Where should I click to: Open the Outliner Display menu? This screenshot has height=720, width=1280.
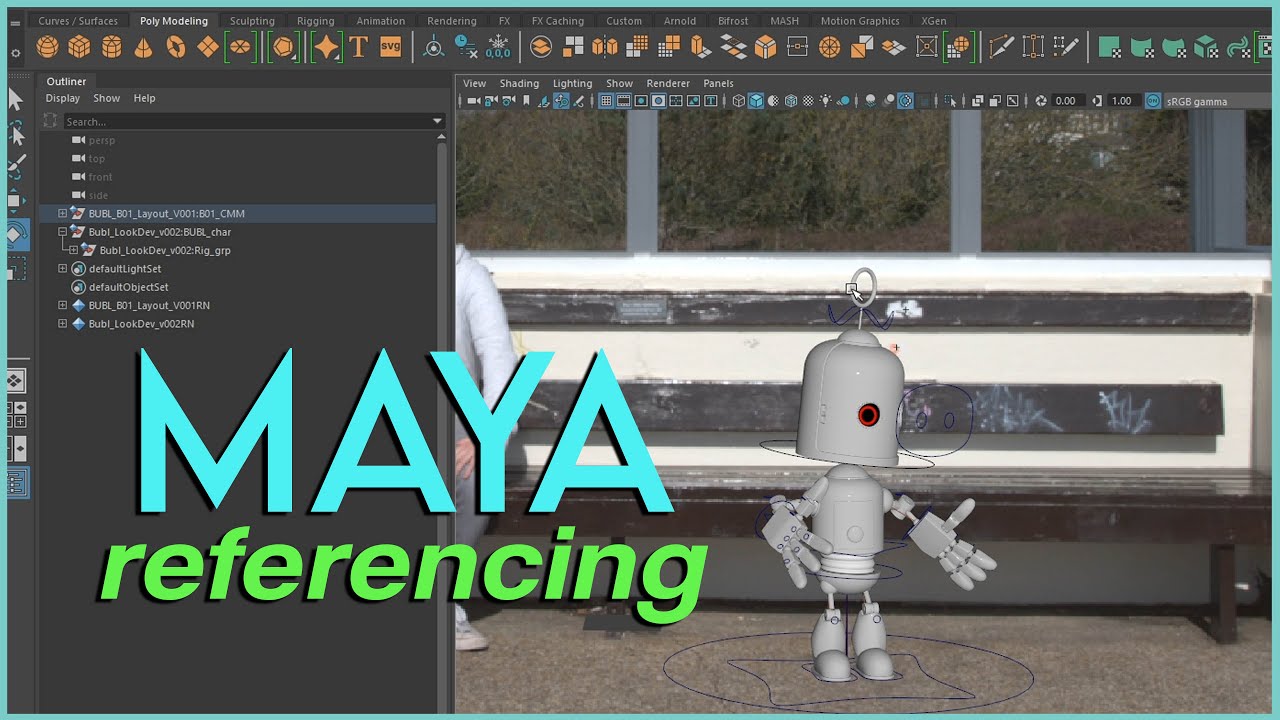point(62,98)
